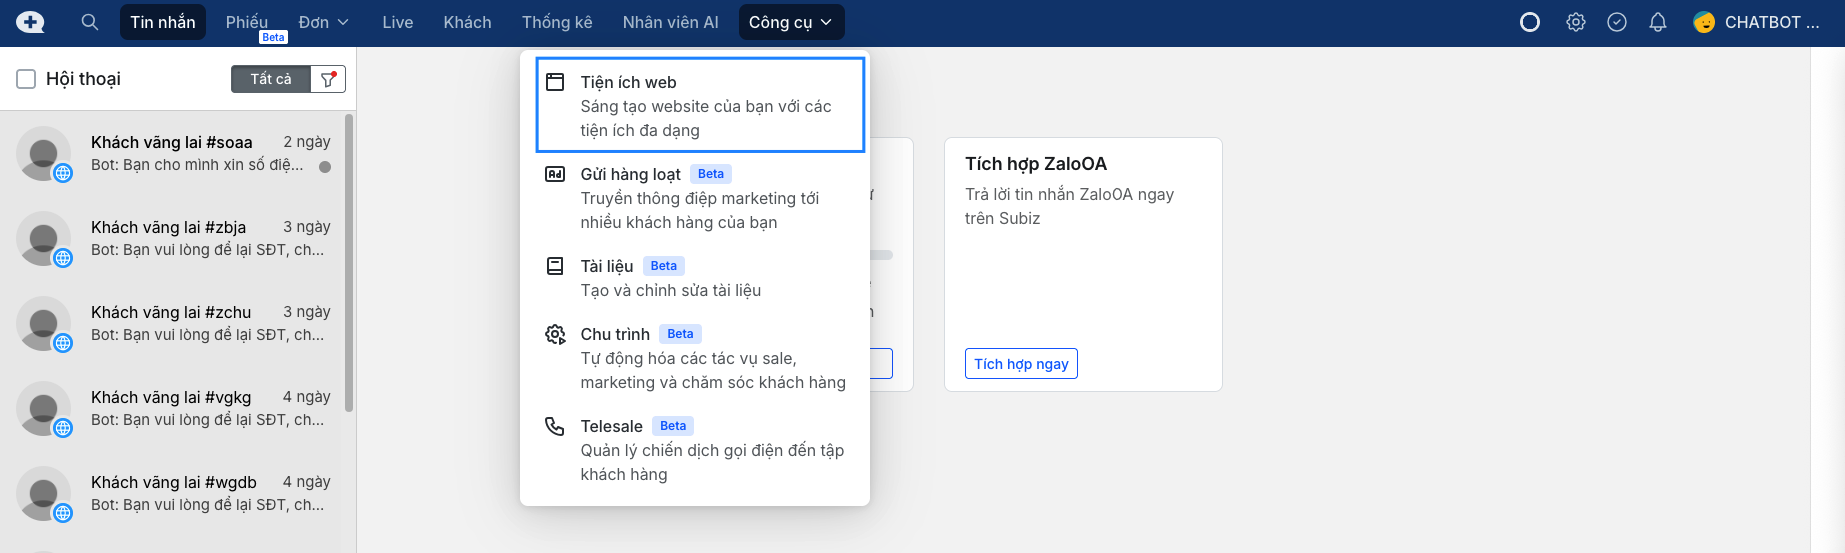1845x553 pixels.
Task: Go to the Nhân viên AI page
Action: [670, 22]
